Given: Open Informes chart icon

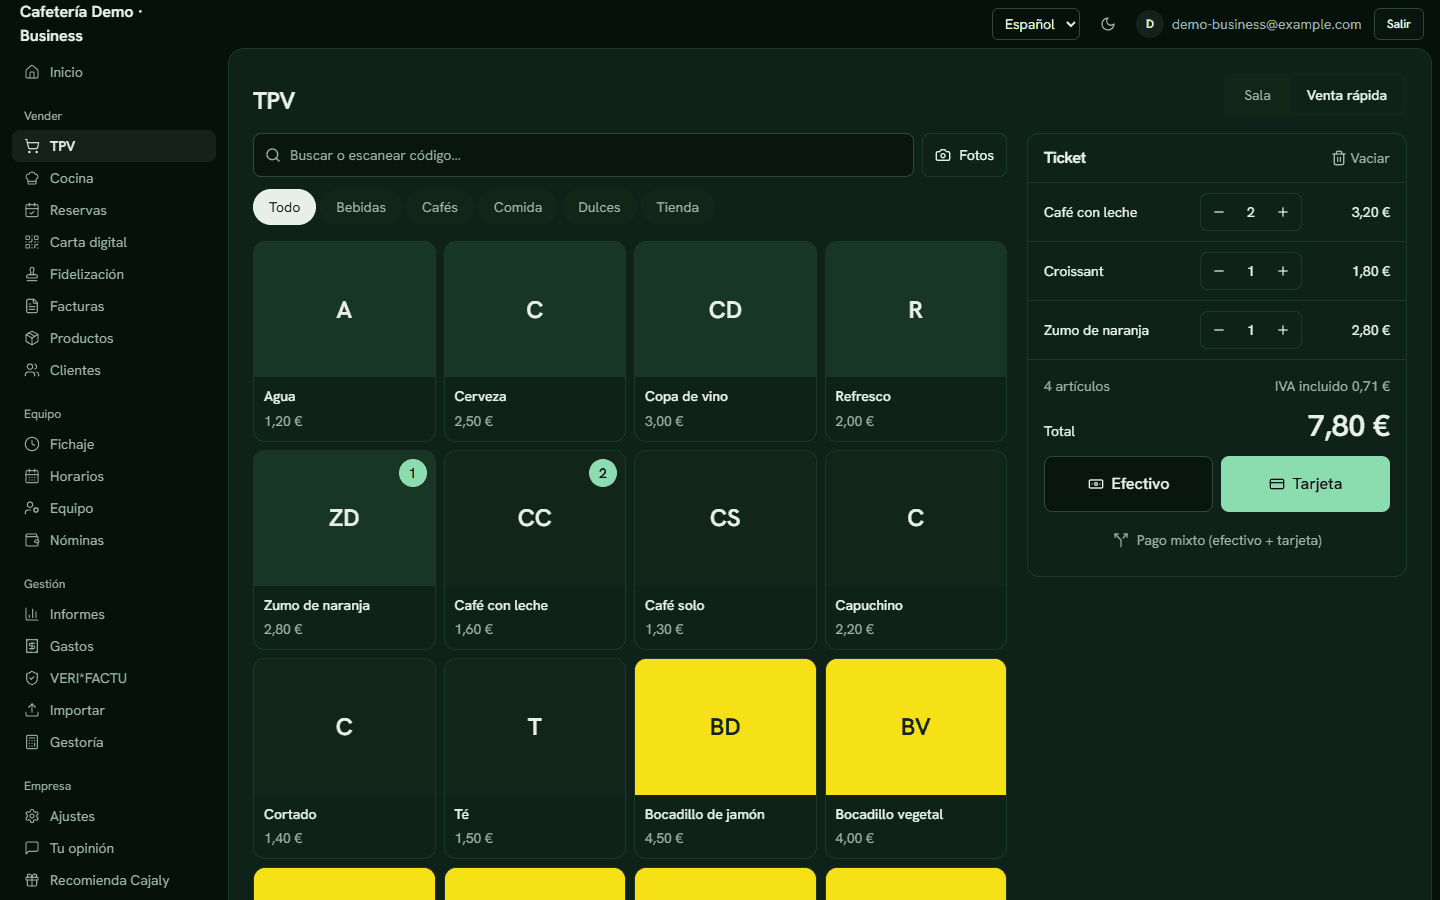Looking at the screenshot, I should (x=32, y=614).
